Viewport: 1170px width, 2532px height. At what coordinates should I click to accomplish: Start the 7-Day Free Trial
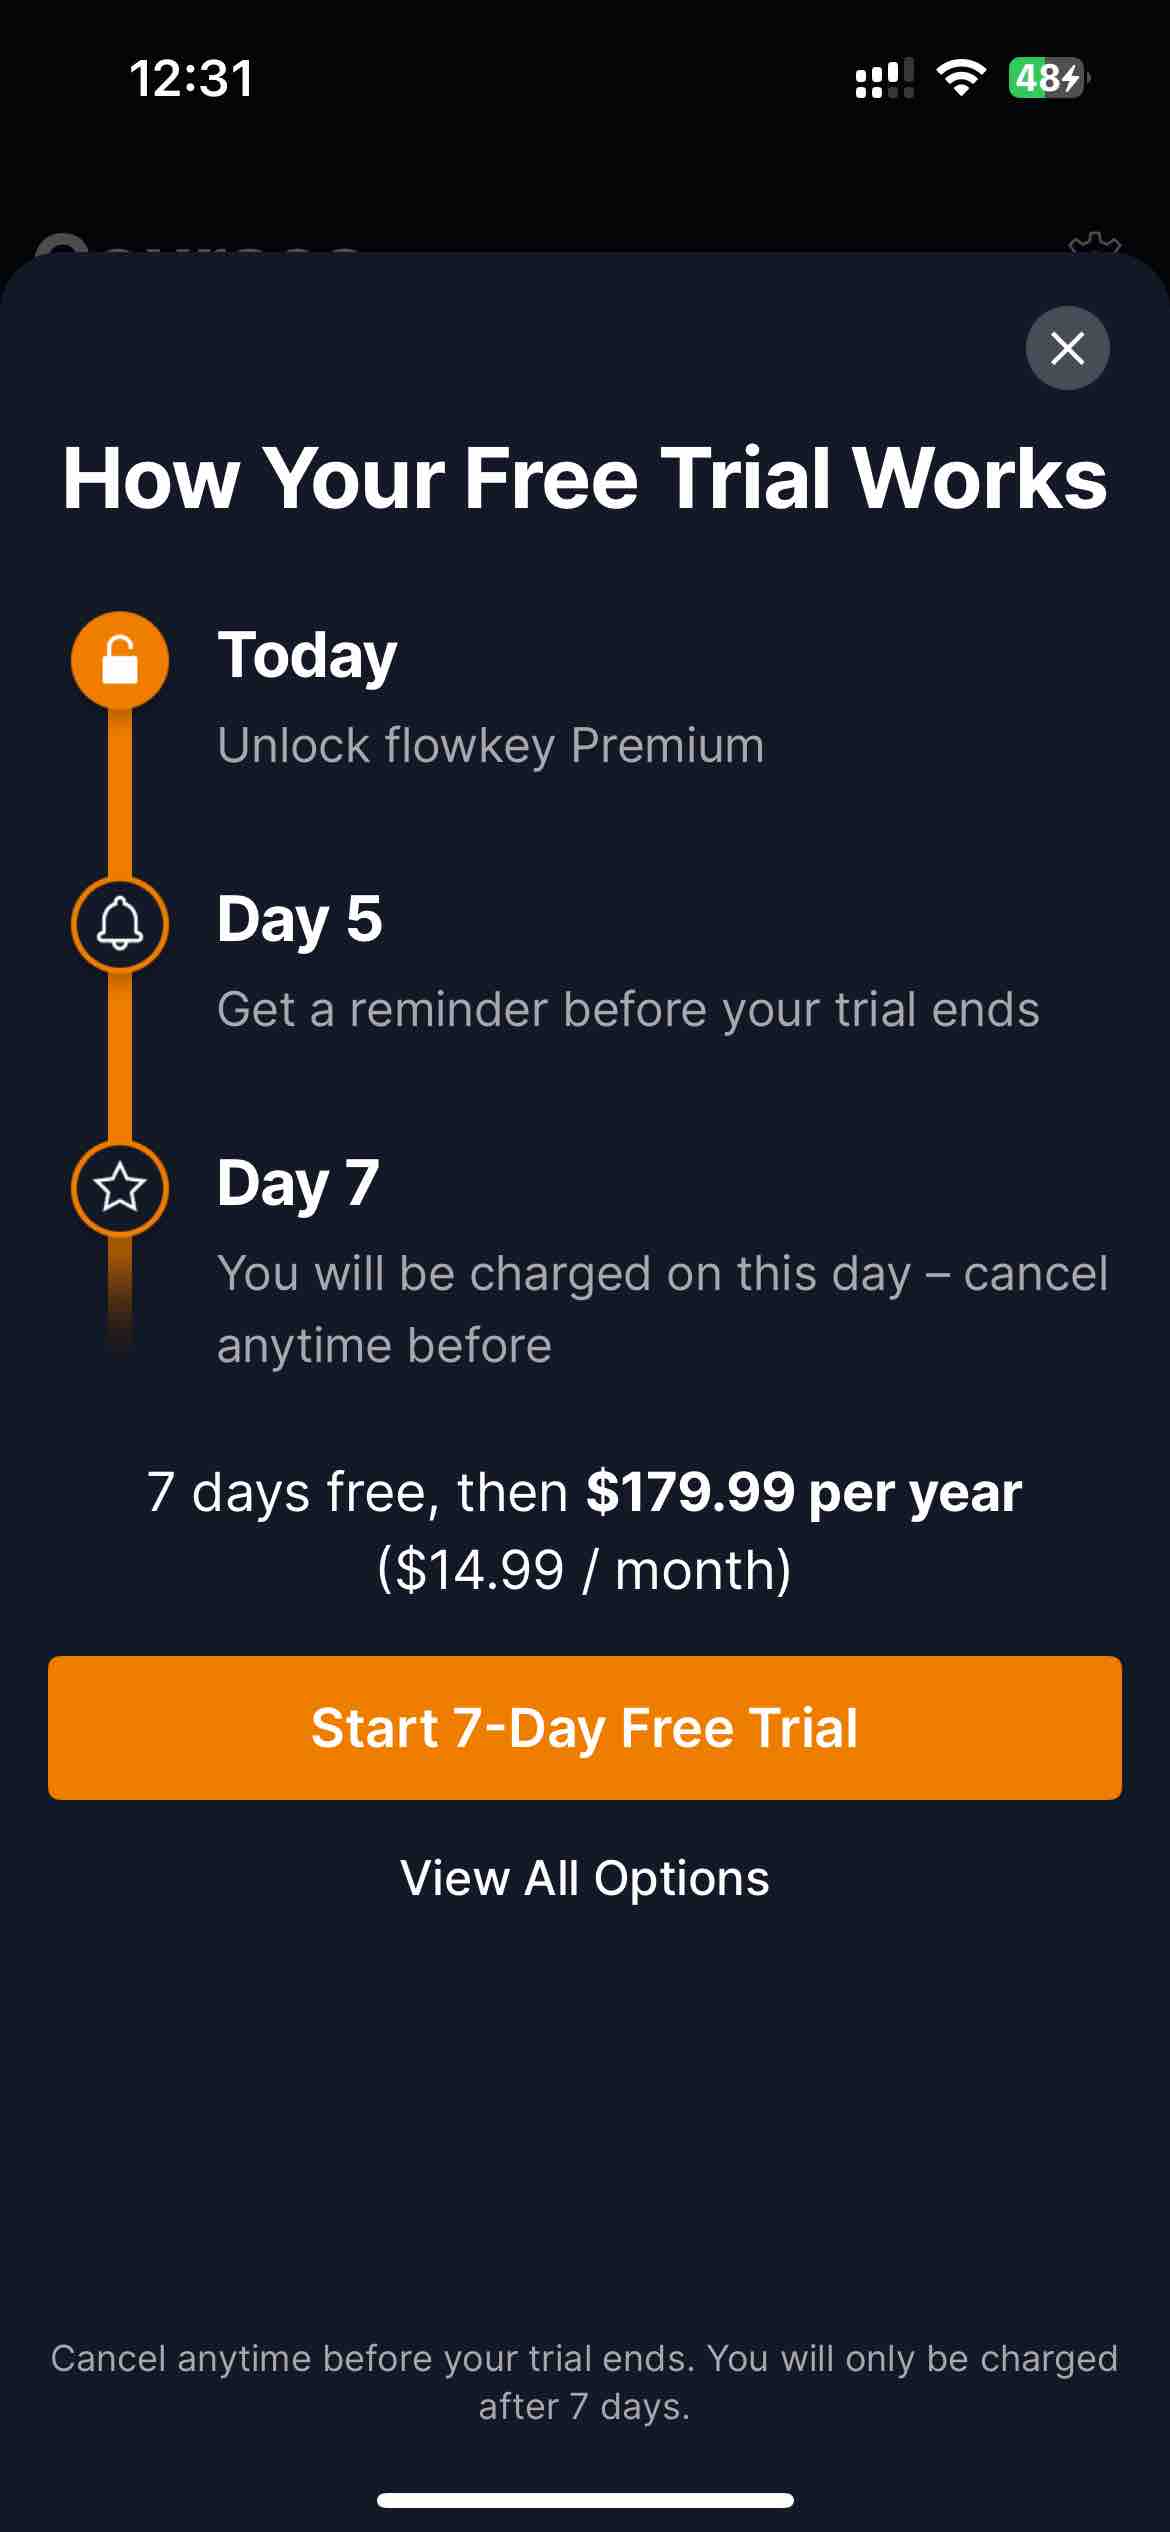coord(585,1726)
